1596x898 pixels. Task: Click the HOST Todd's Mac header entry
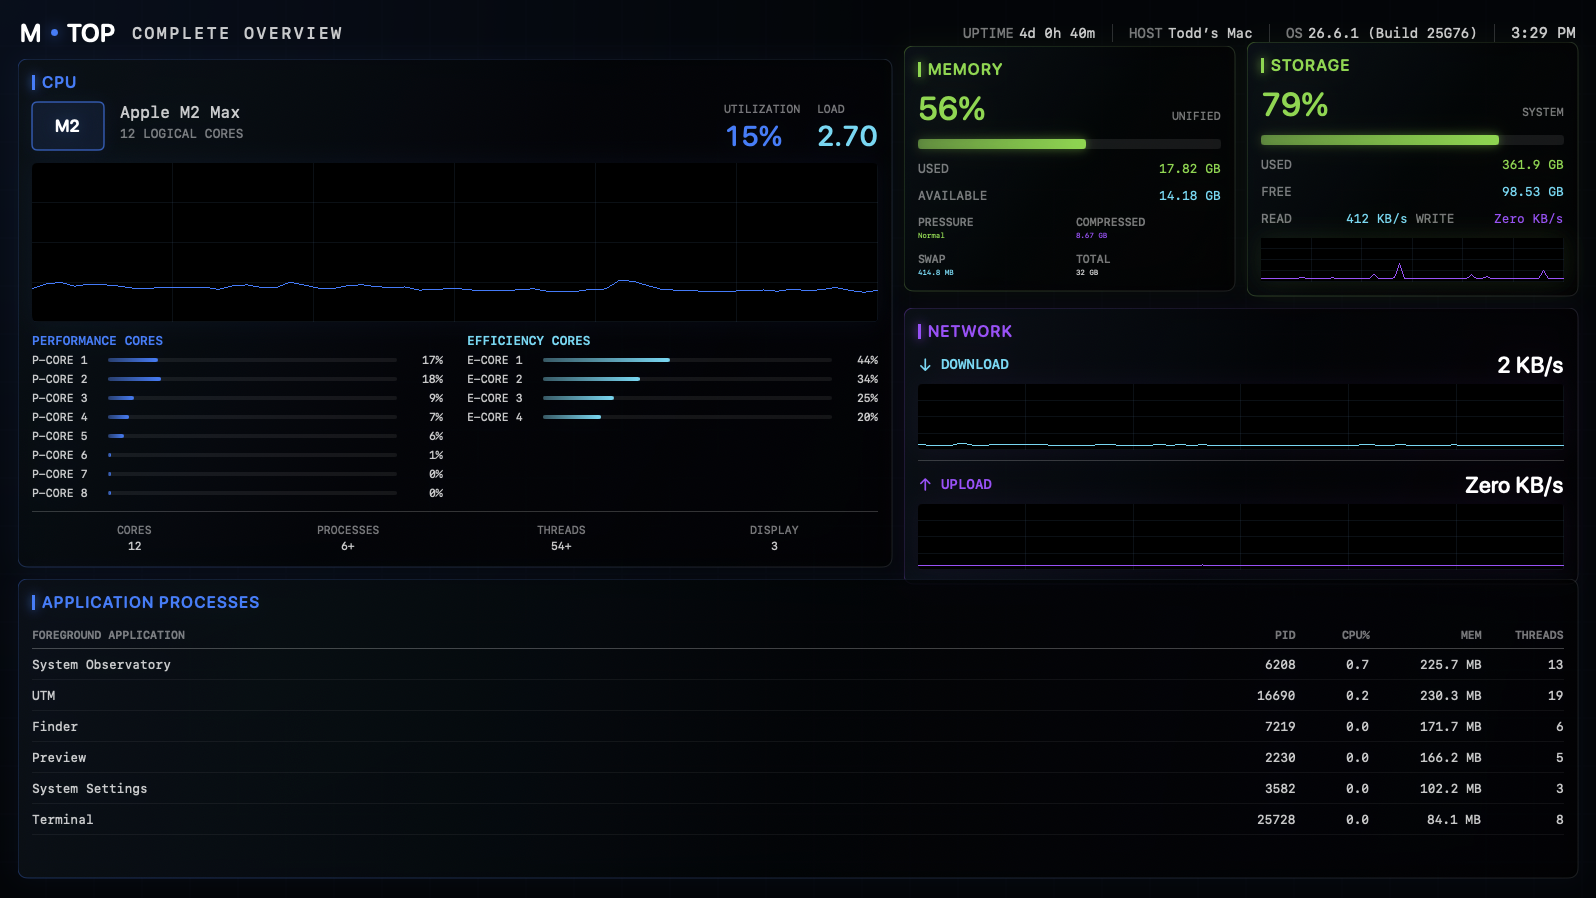1190,33
